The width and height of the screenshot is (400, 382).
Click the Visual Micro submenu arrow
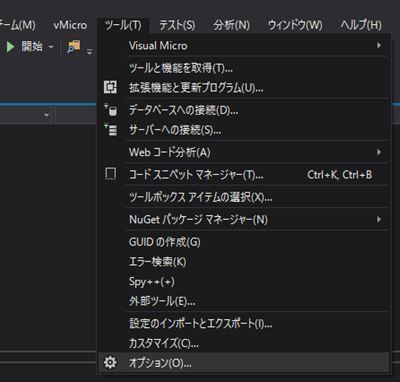pyautogui.click(x=379, y=45)
